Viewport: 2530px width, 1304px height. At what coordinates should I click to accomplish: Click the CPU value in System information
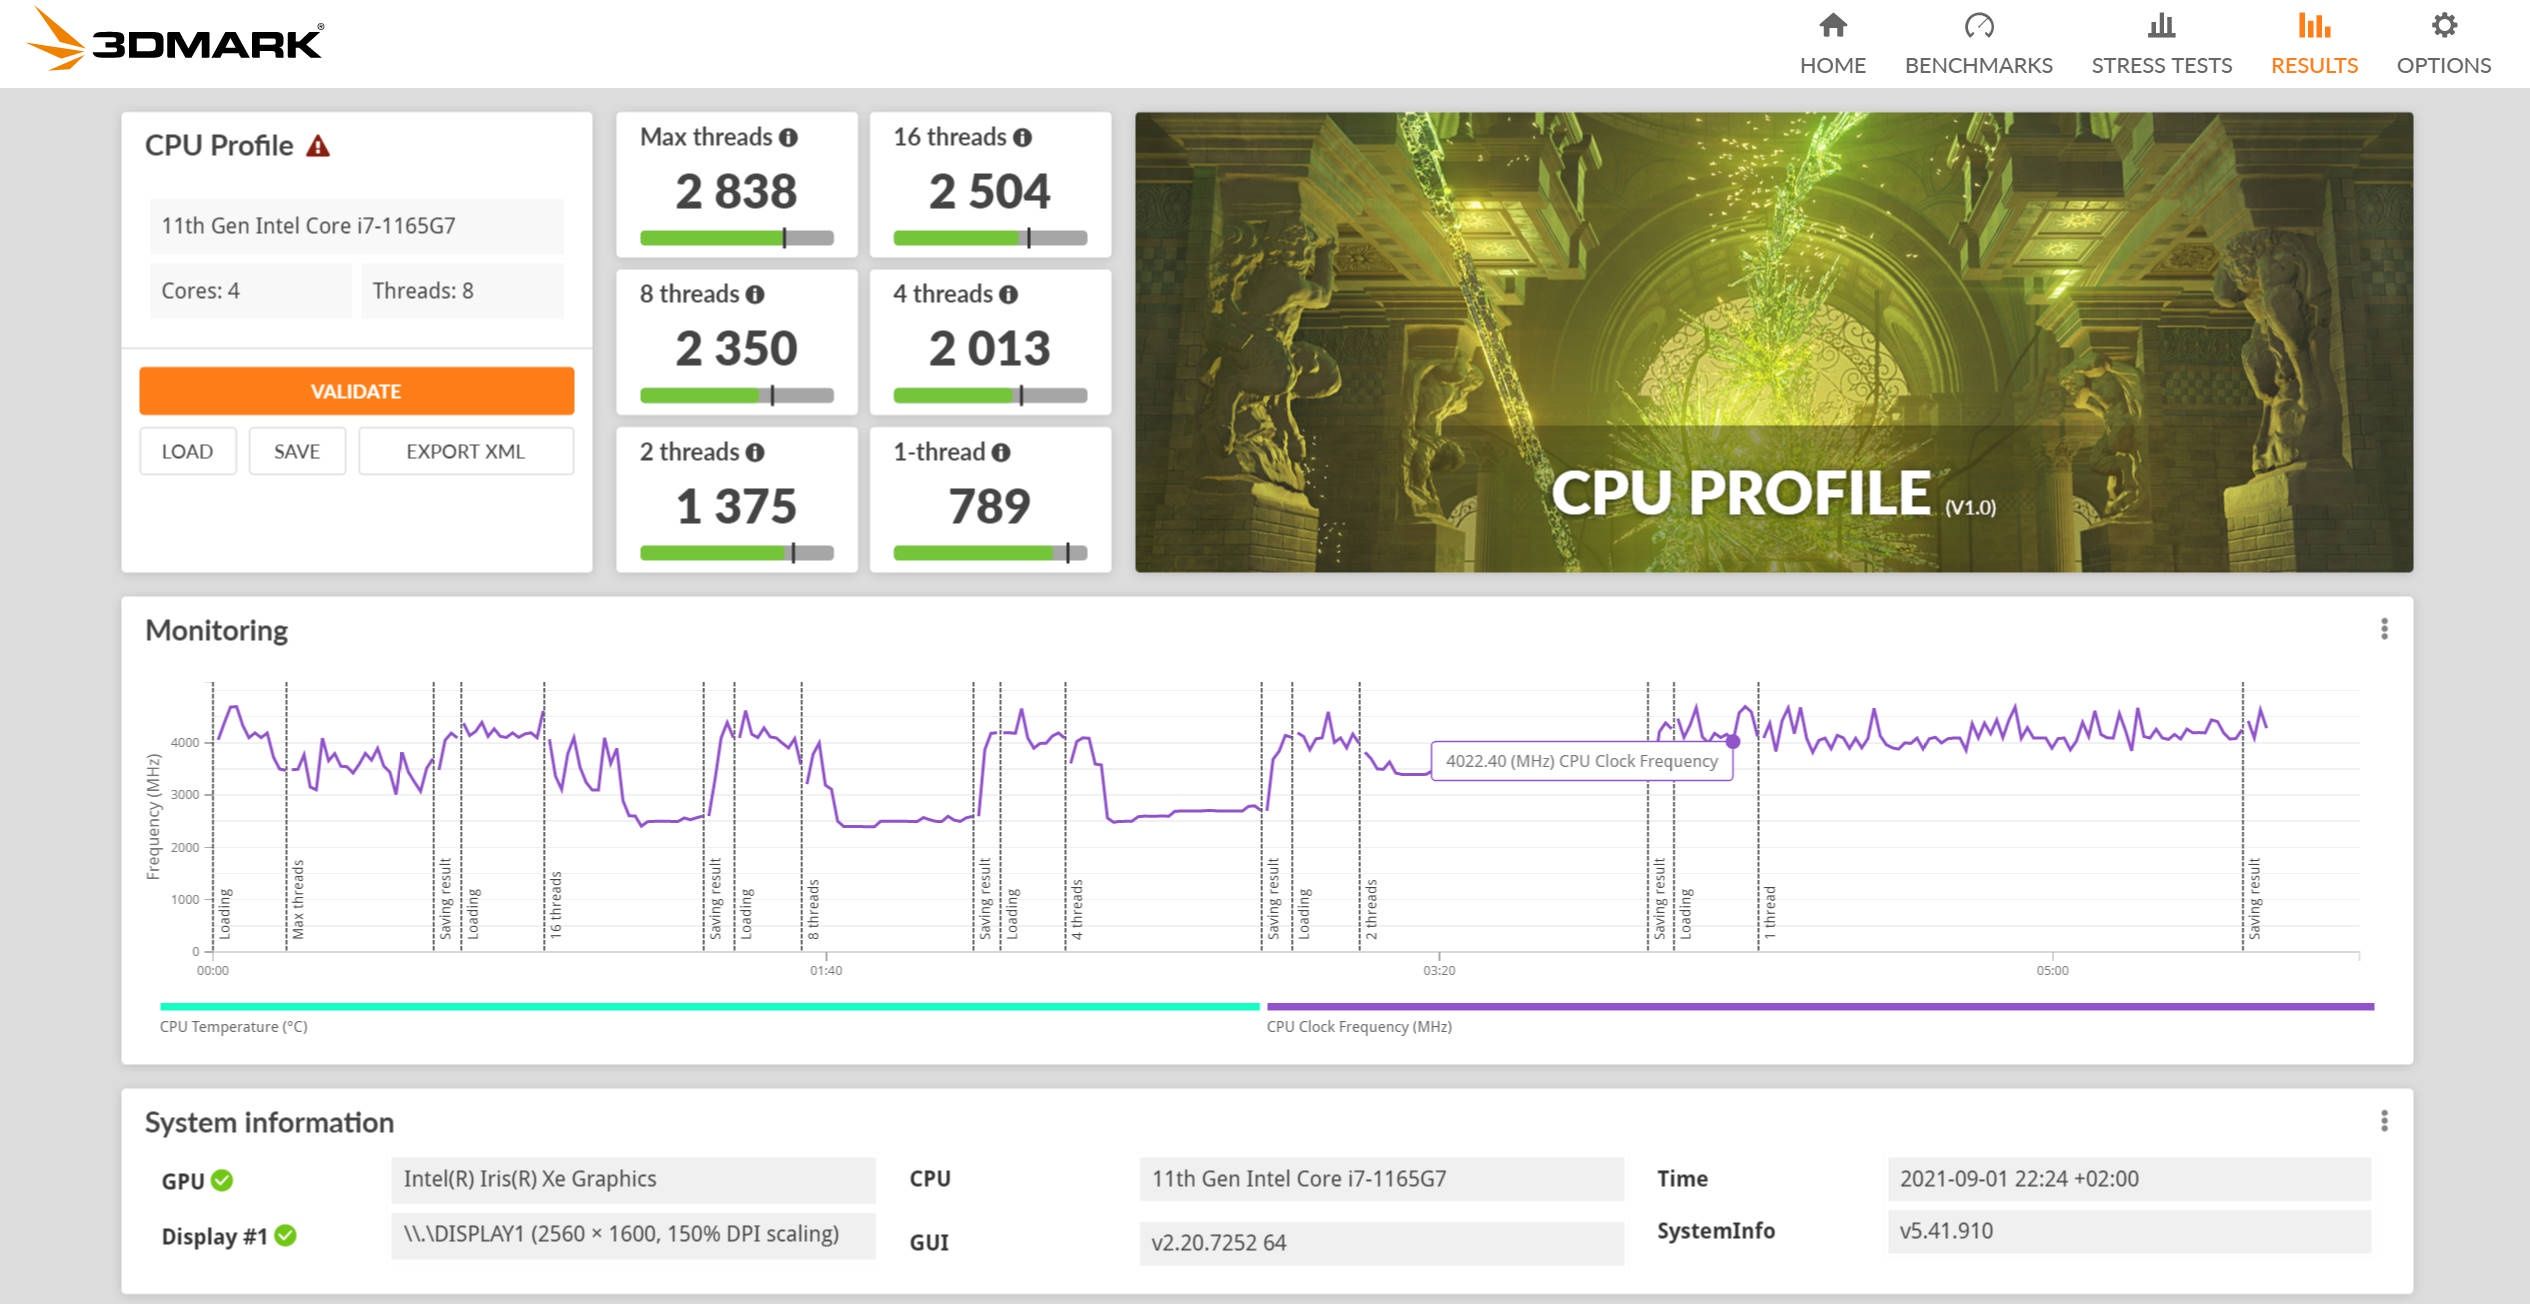1381,1179
